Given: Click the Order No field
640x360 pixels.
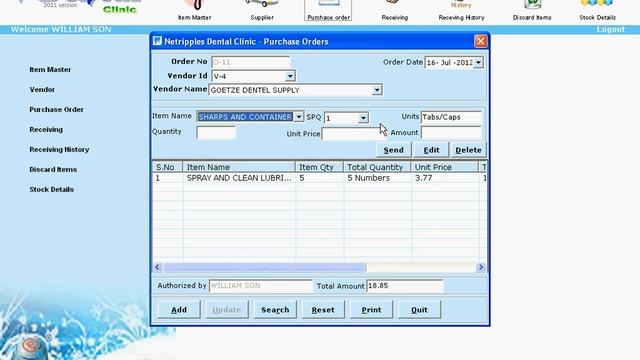Looking at the screenshot, I should click(x=251, y=62).
